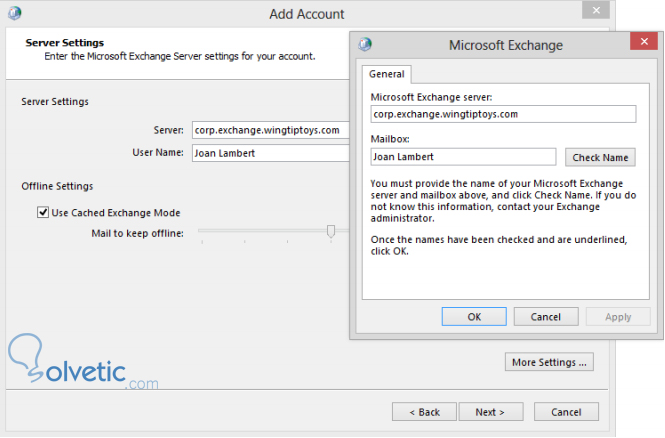Viewport: 665px width, 438px height.
Task: Click the Mail to keep offline slider handle
Action: click(330, 231)
